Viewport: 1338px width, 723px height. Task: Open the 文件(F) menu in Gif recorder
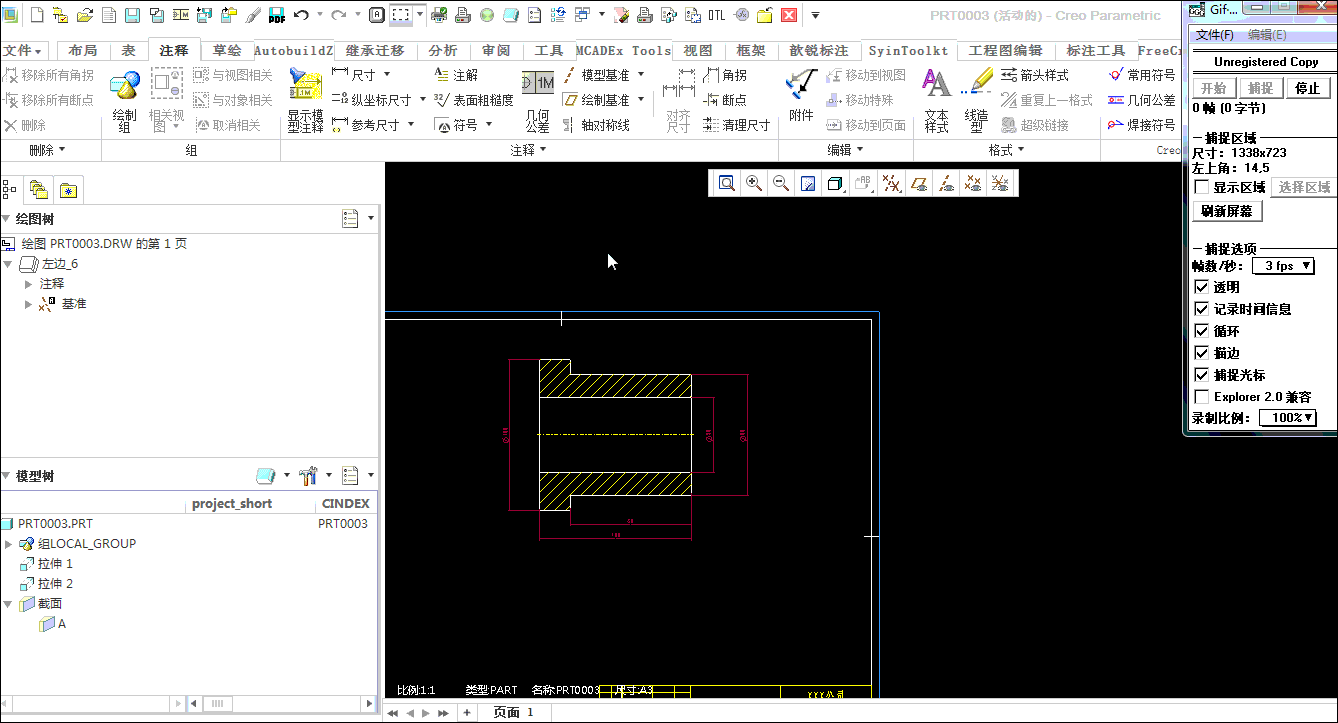click(x=1214, y=35)
